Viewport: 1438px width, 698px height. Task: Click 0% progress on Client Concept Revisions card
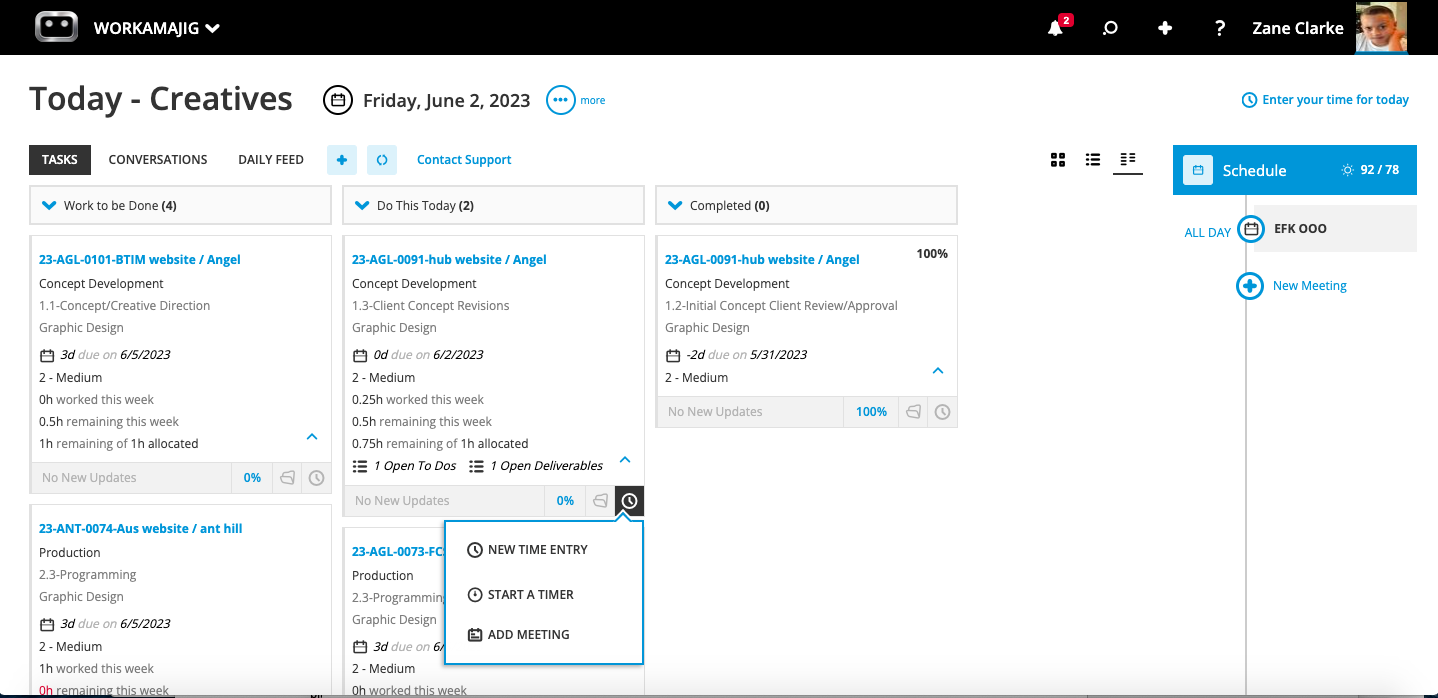click(566, 501)
